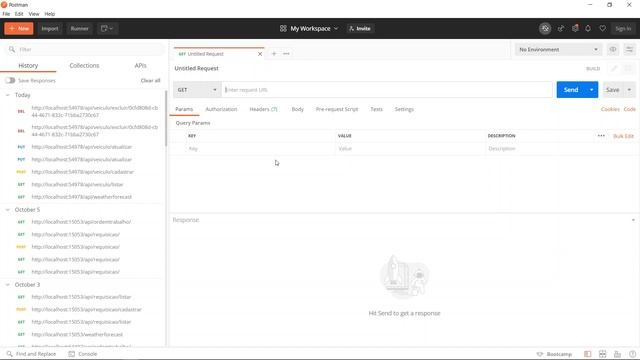640x360 pixels.
Task: Click the orange New button
Action: (x=19, y=29)
